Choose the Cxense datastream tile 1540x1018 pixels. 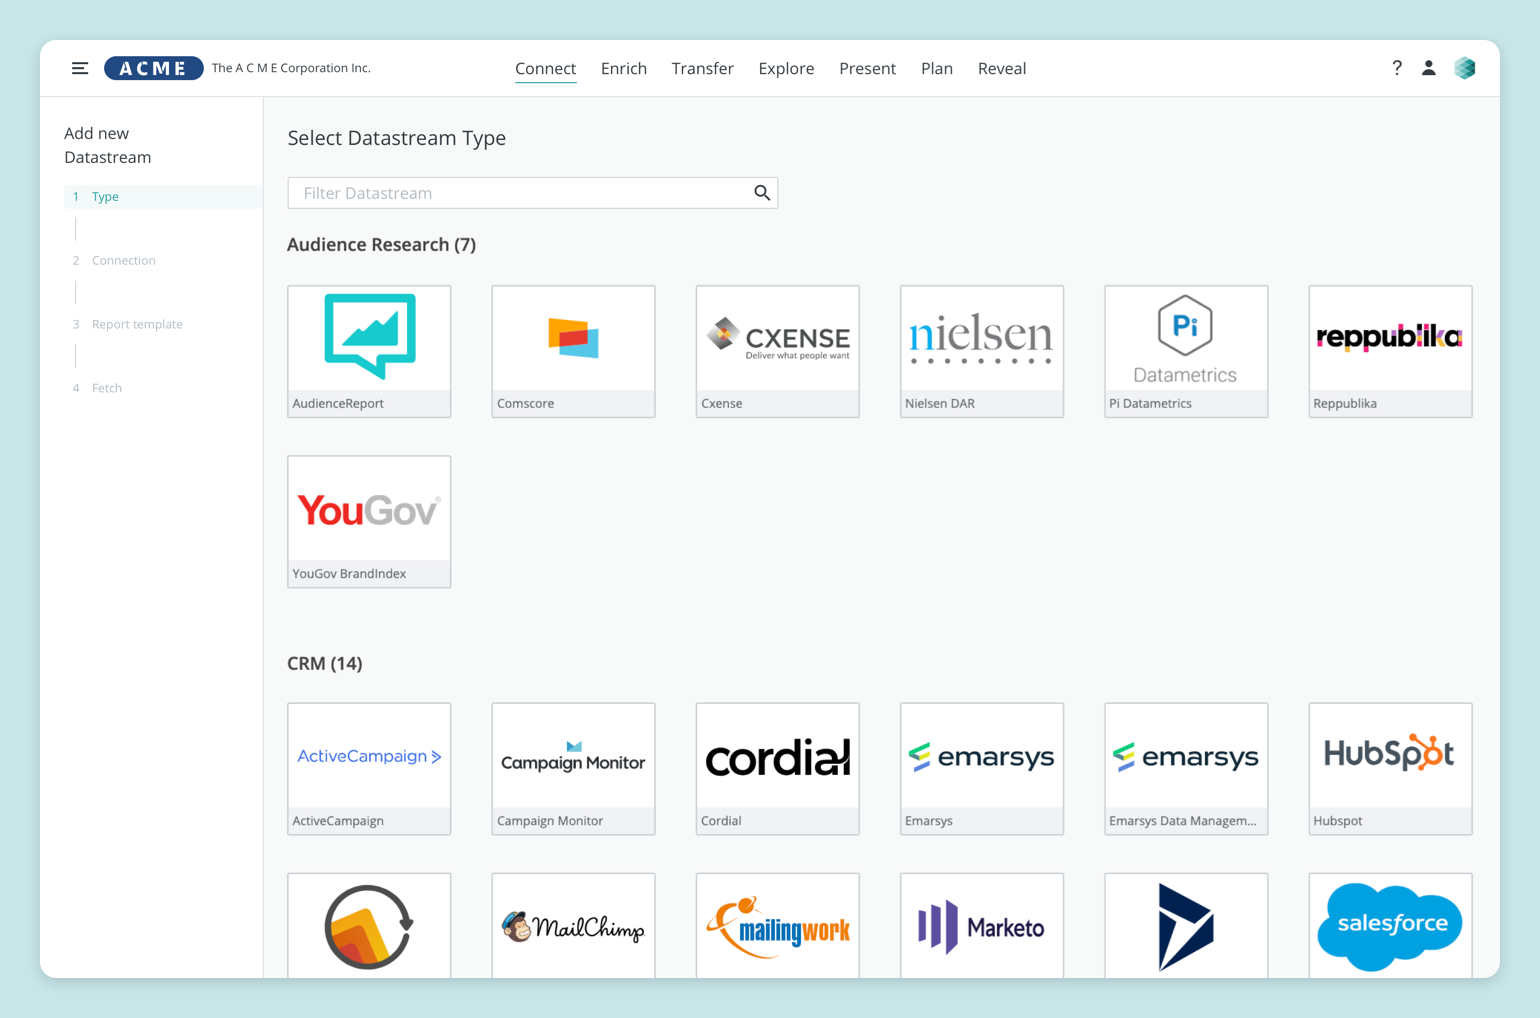777,351
